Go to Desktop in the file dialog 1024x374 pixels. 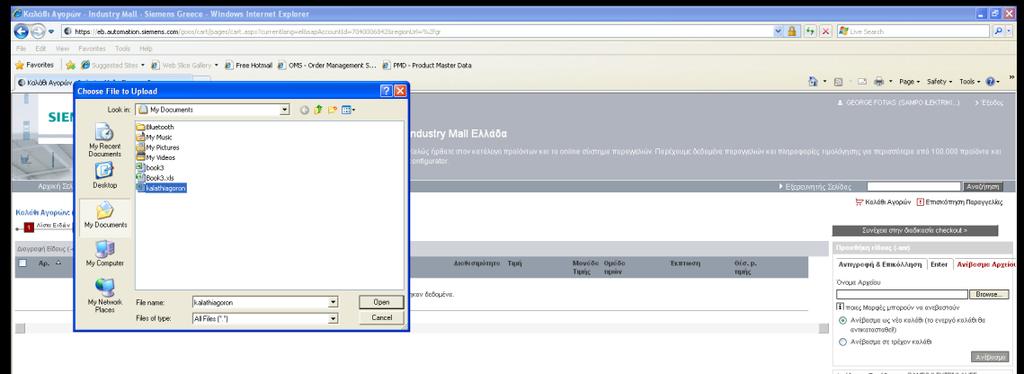104,176
